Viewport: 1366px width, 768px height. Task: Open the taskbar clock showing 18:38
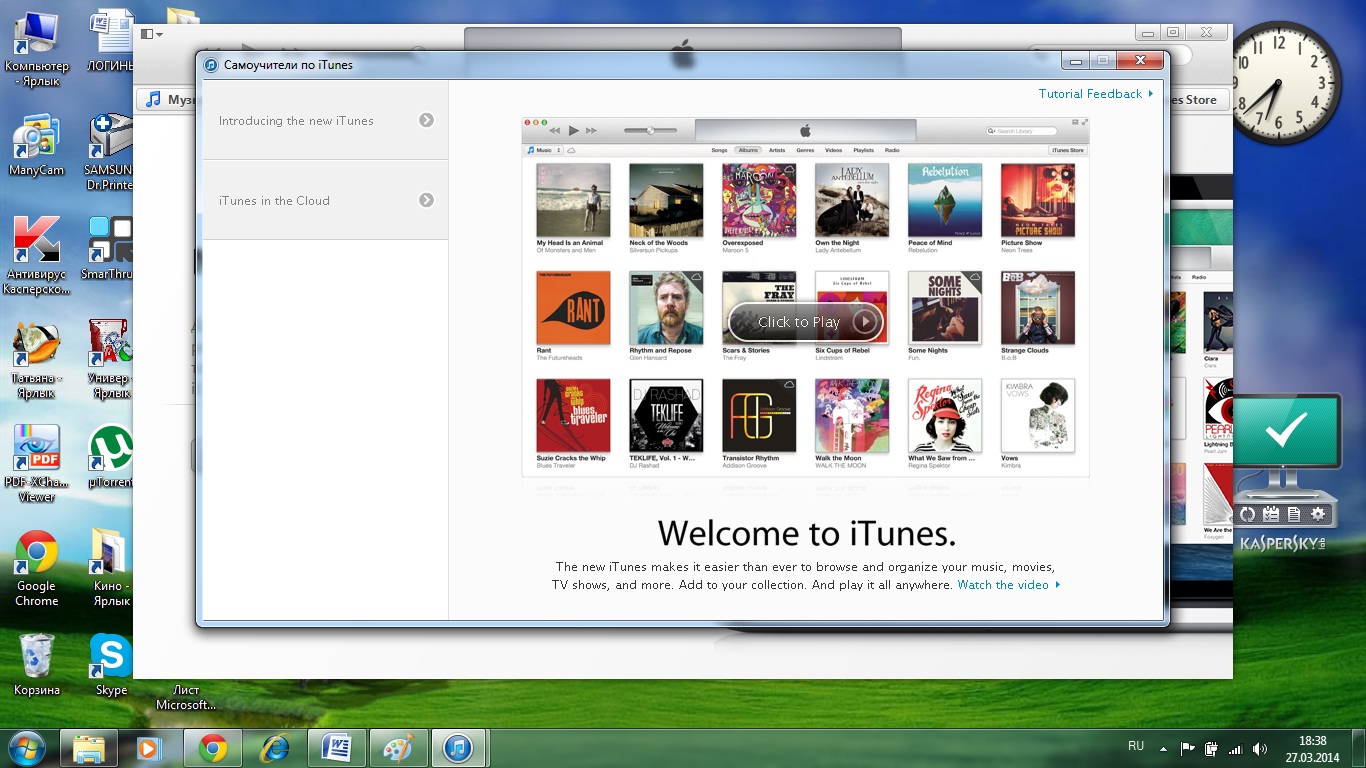(1313, 749)
